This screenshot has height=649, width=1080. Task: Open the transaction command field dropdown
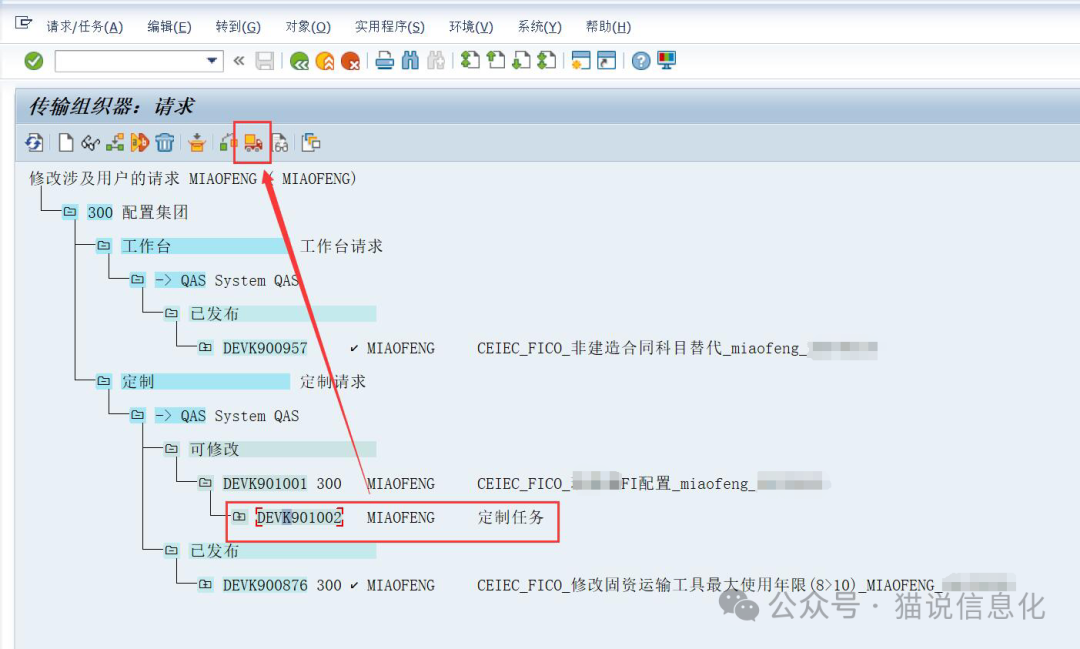[x=212, y=61]
